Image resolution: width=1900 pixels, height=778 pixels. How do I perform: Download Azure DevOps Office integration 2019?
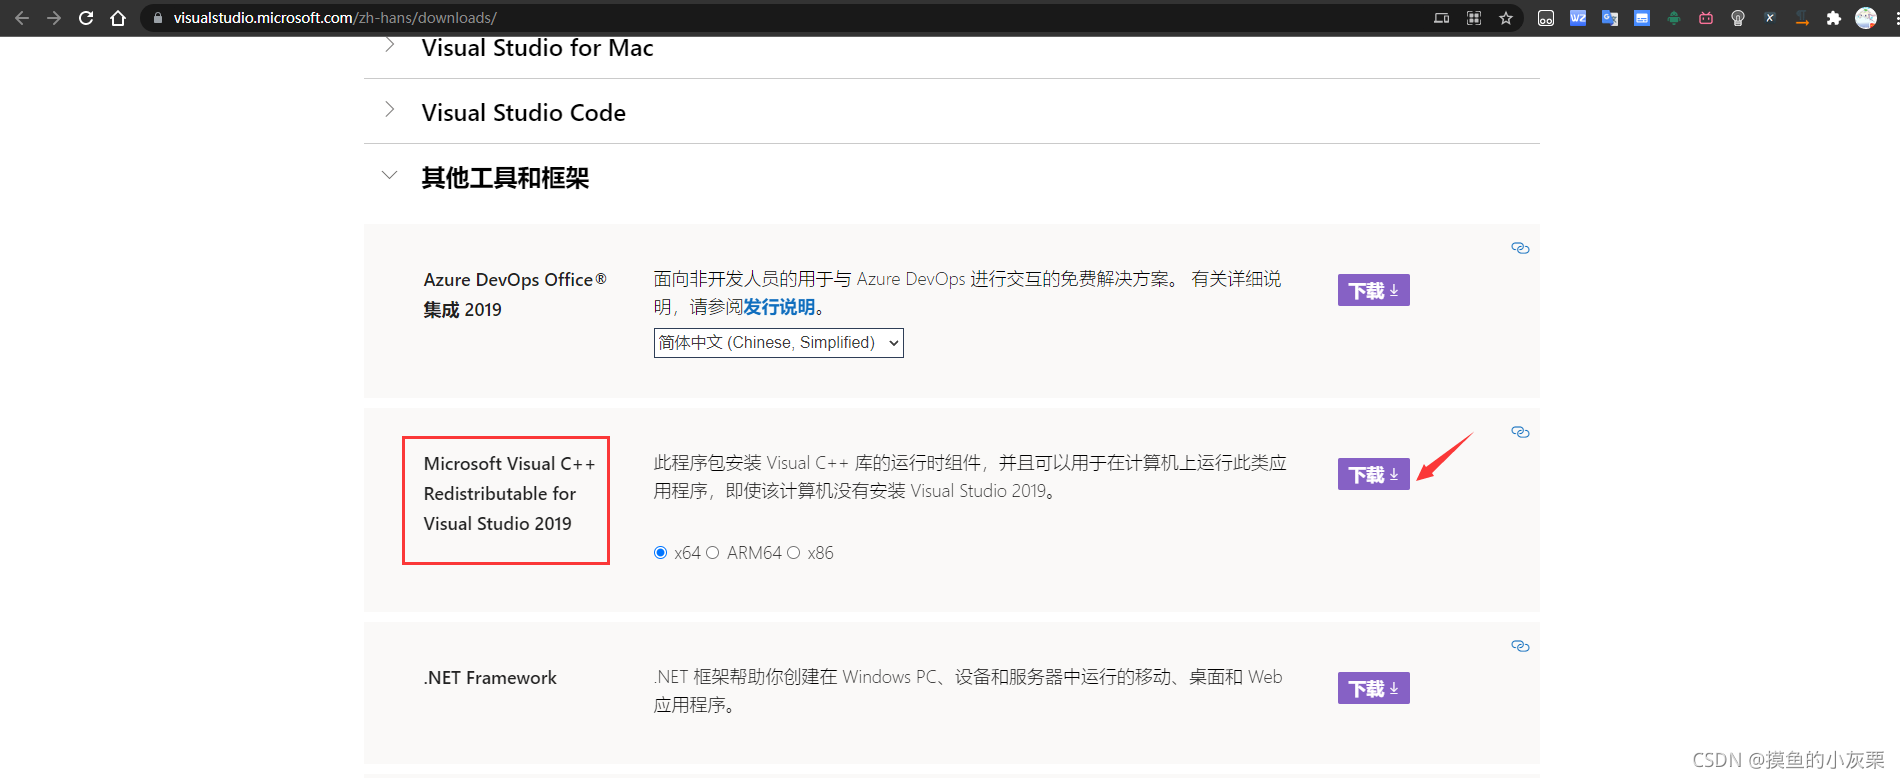click(x=1373, y=290)
